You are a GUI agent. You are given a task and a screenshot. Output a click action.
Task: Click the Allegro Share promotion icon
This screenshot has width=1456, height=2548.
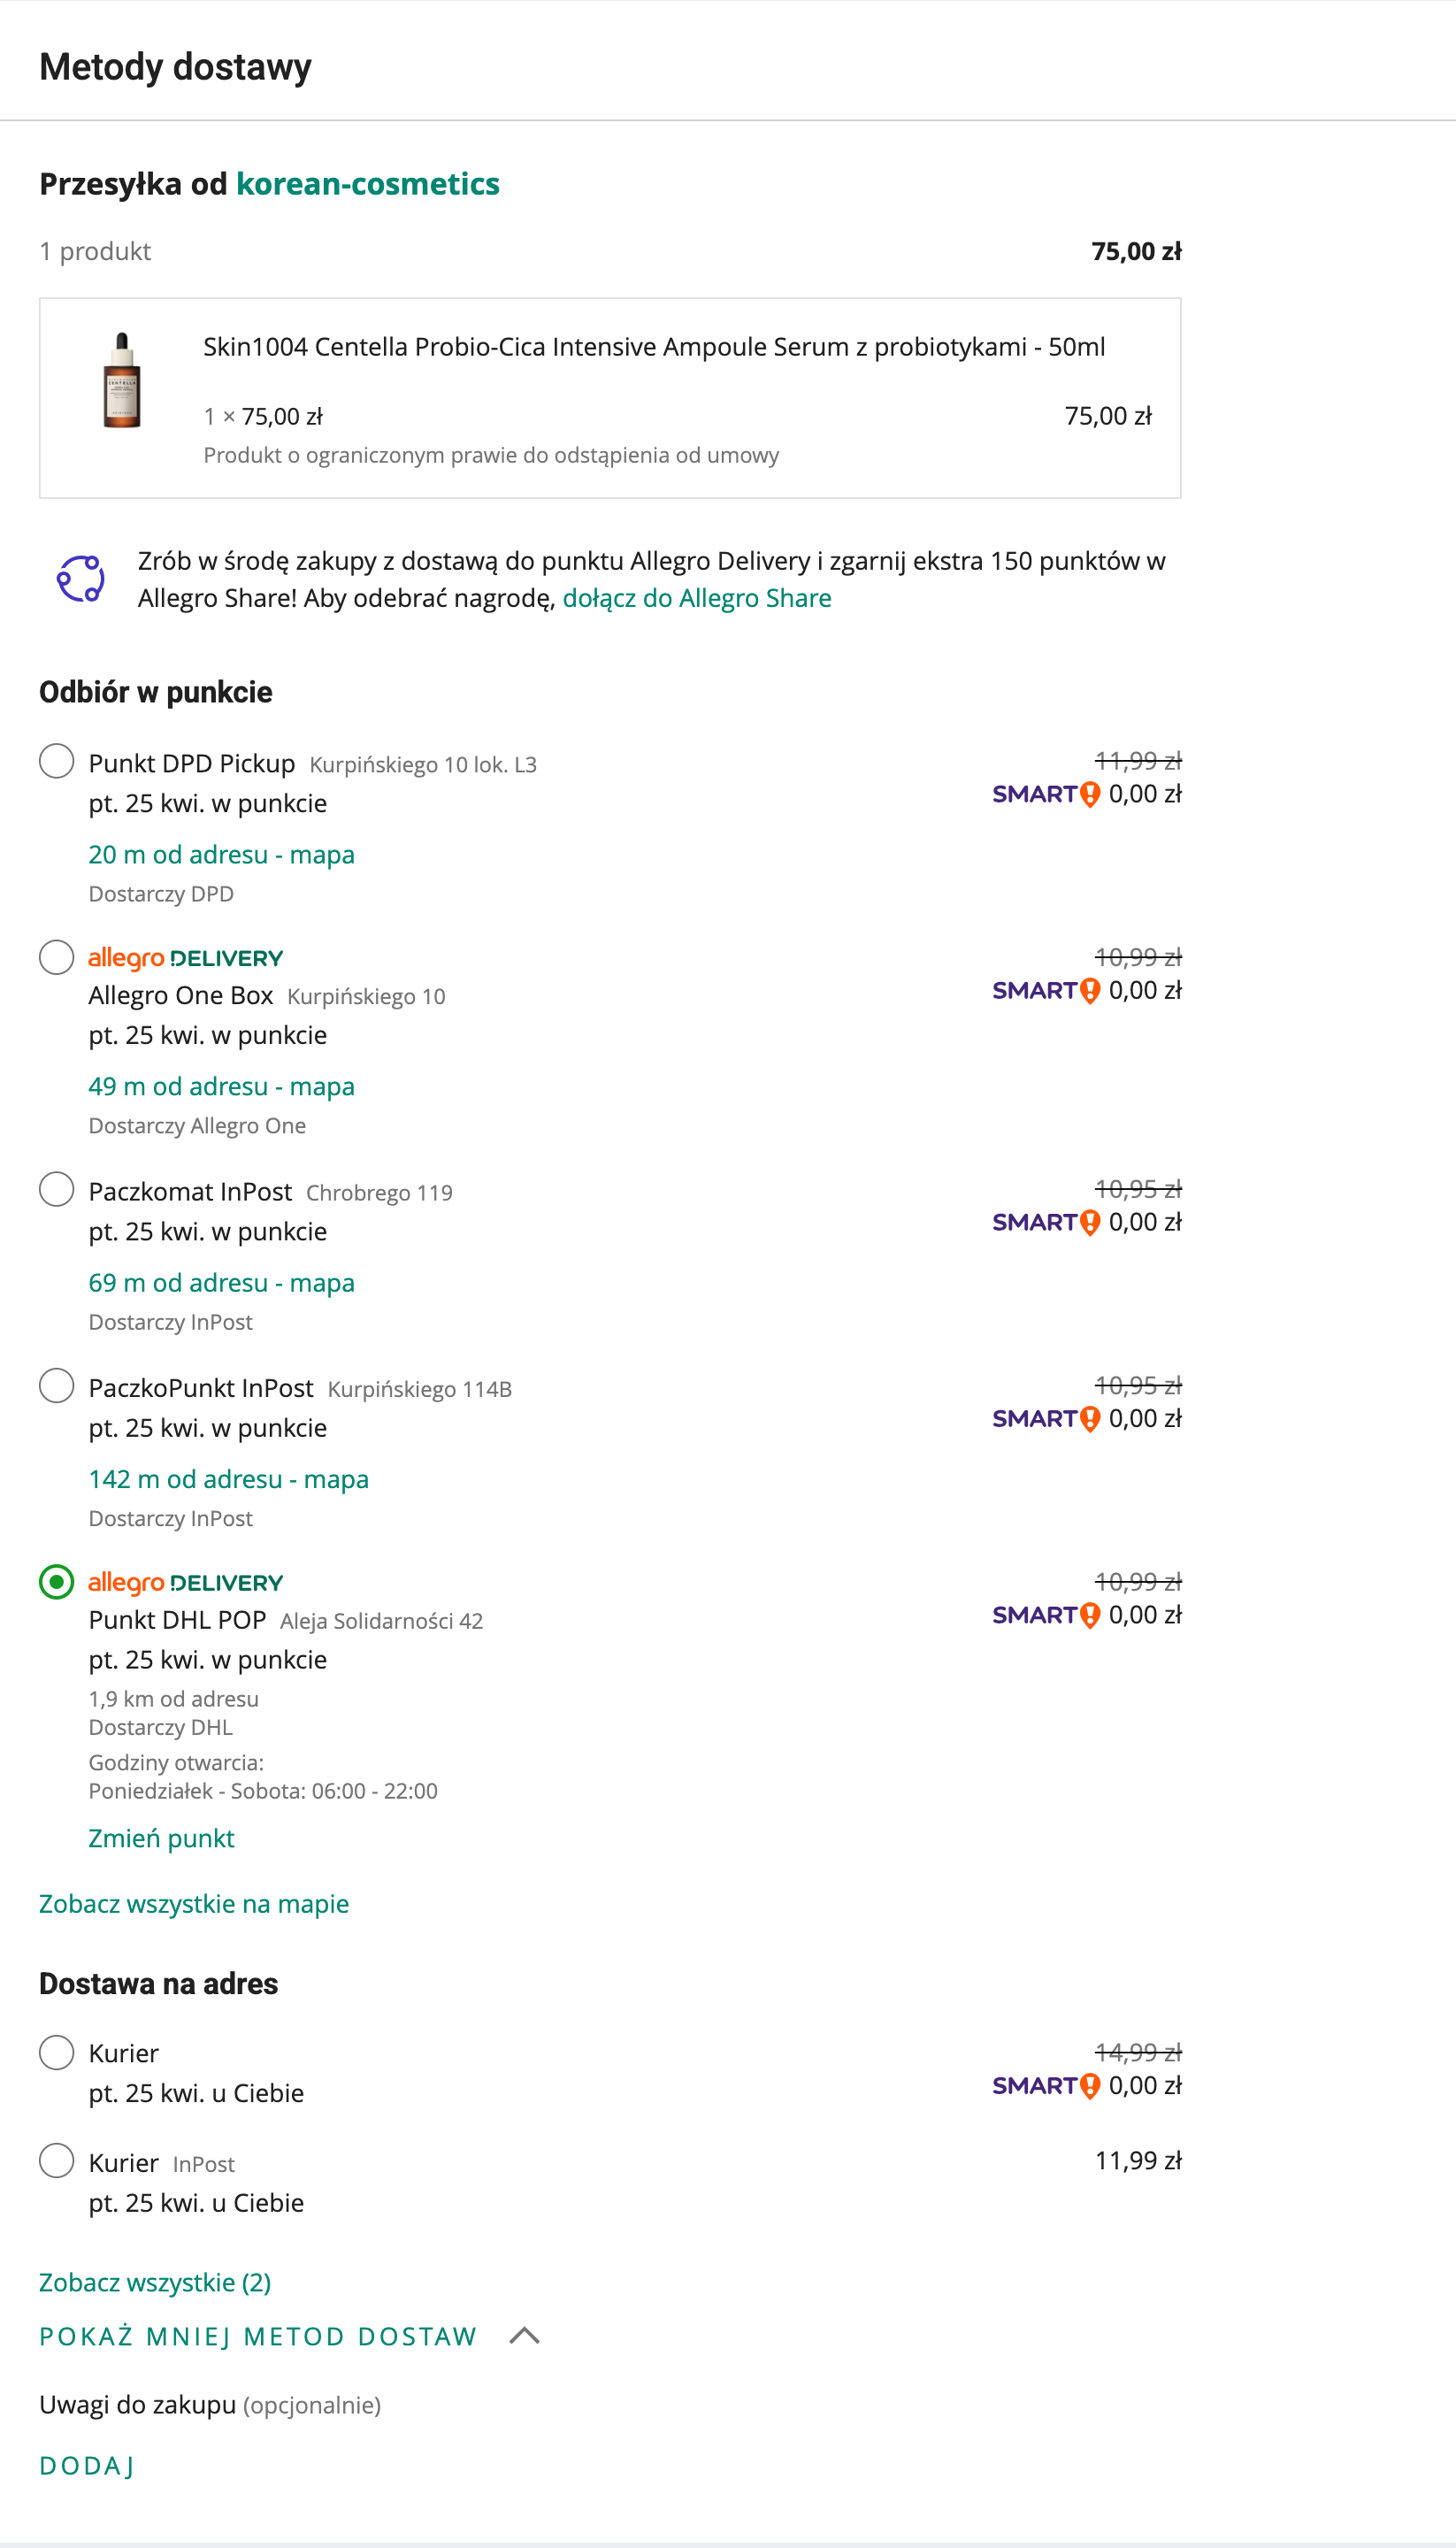[x=80, y=579]
